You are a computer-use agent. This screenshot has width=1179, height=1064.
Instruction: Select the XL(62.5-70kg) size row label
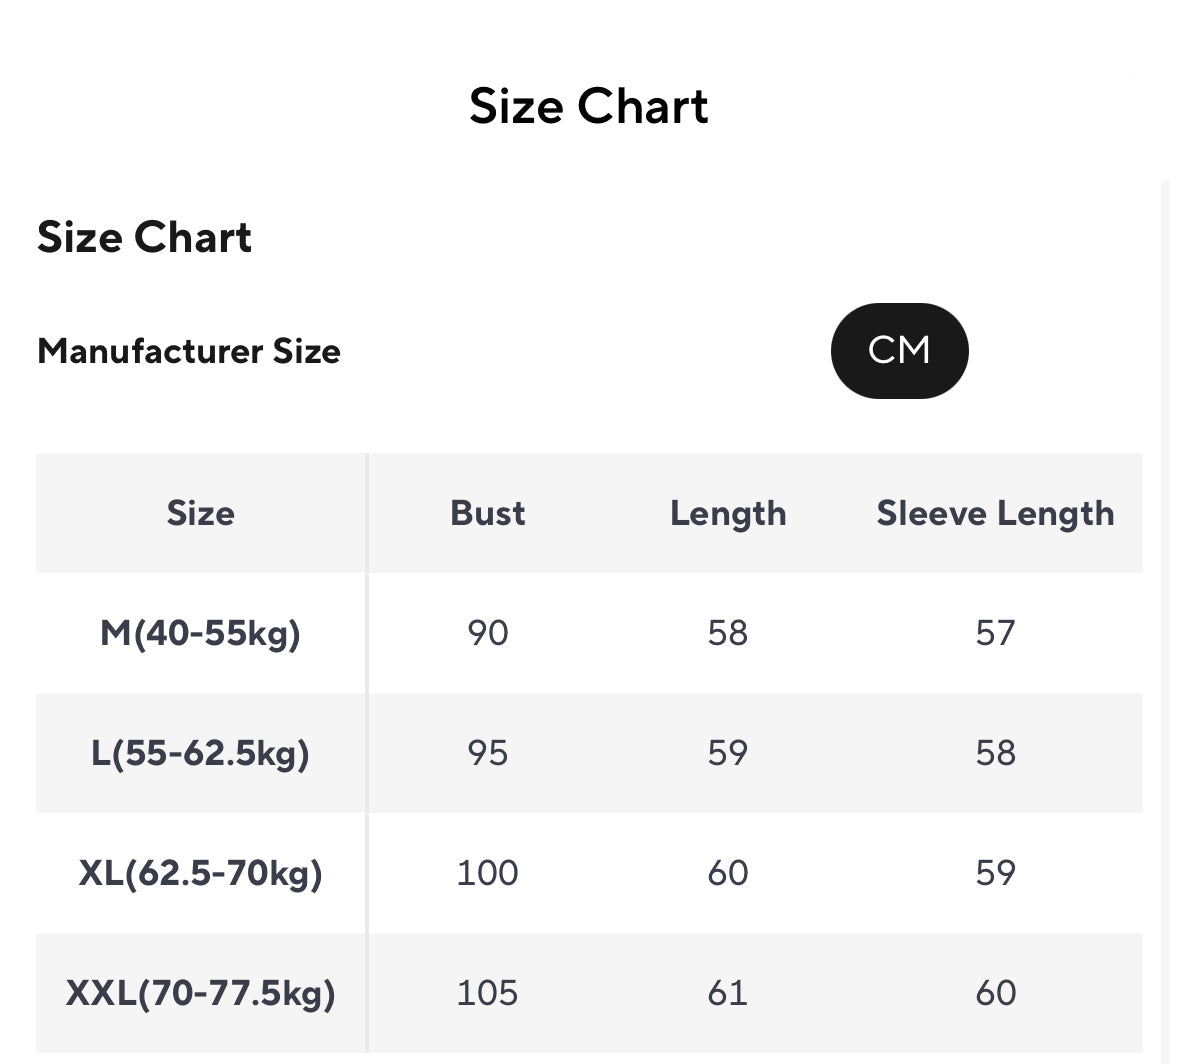click(x=201, y=873)
